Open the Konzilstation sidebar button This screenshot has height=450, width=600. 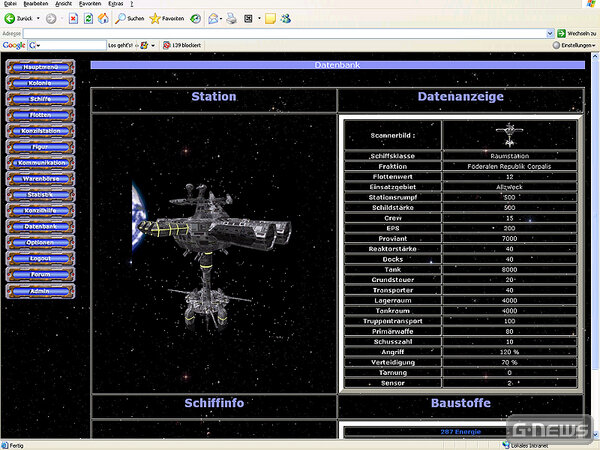41,131
